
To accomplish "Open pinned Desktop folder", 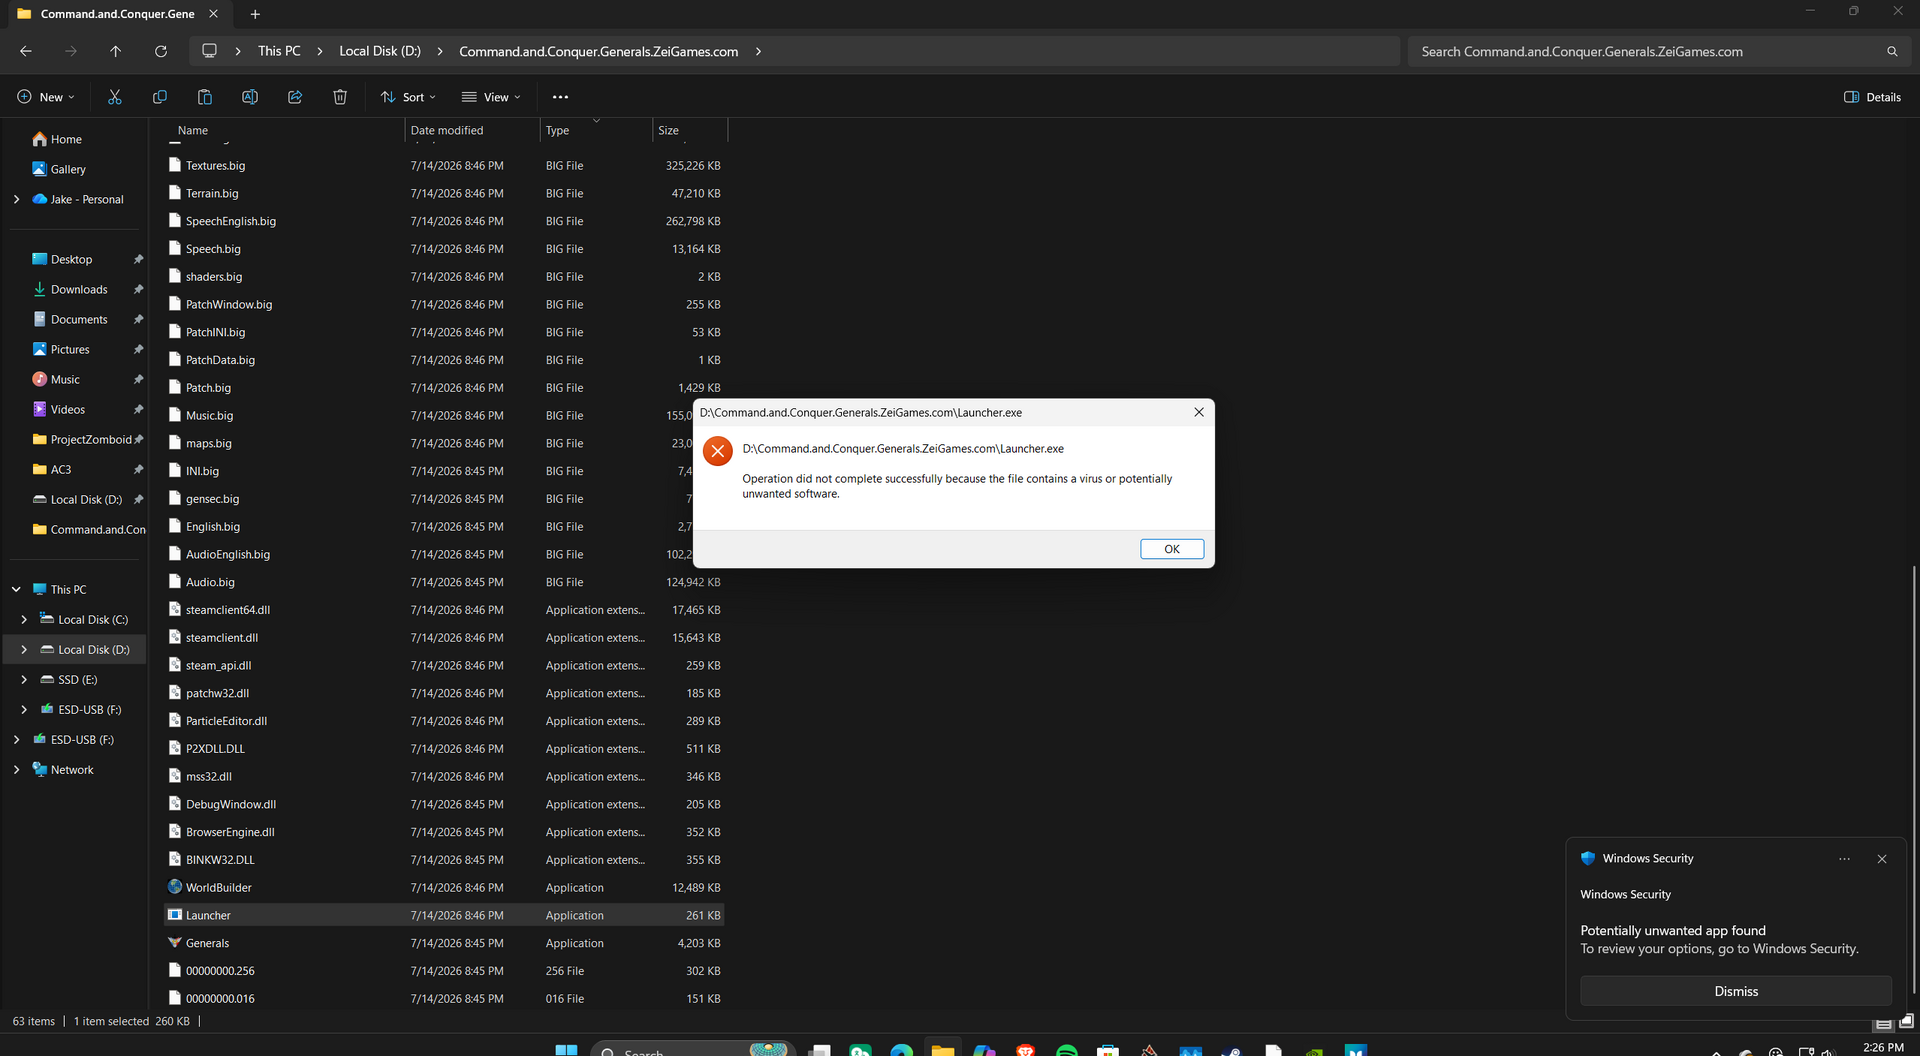I will pos(71,259).
